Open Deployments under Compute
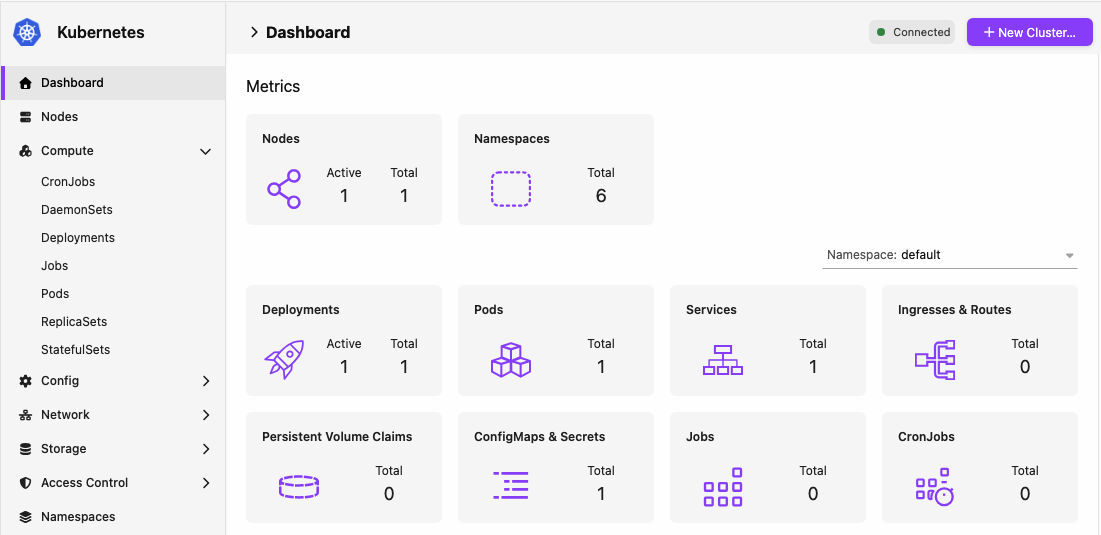The height and width of the screenshot is (535, 1101). (x=78, y=238)
